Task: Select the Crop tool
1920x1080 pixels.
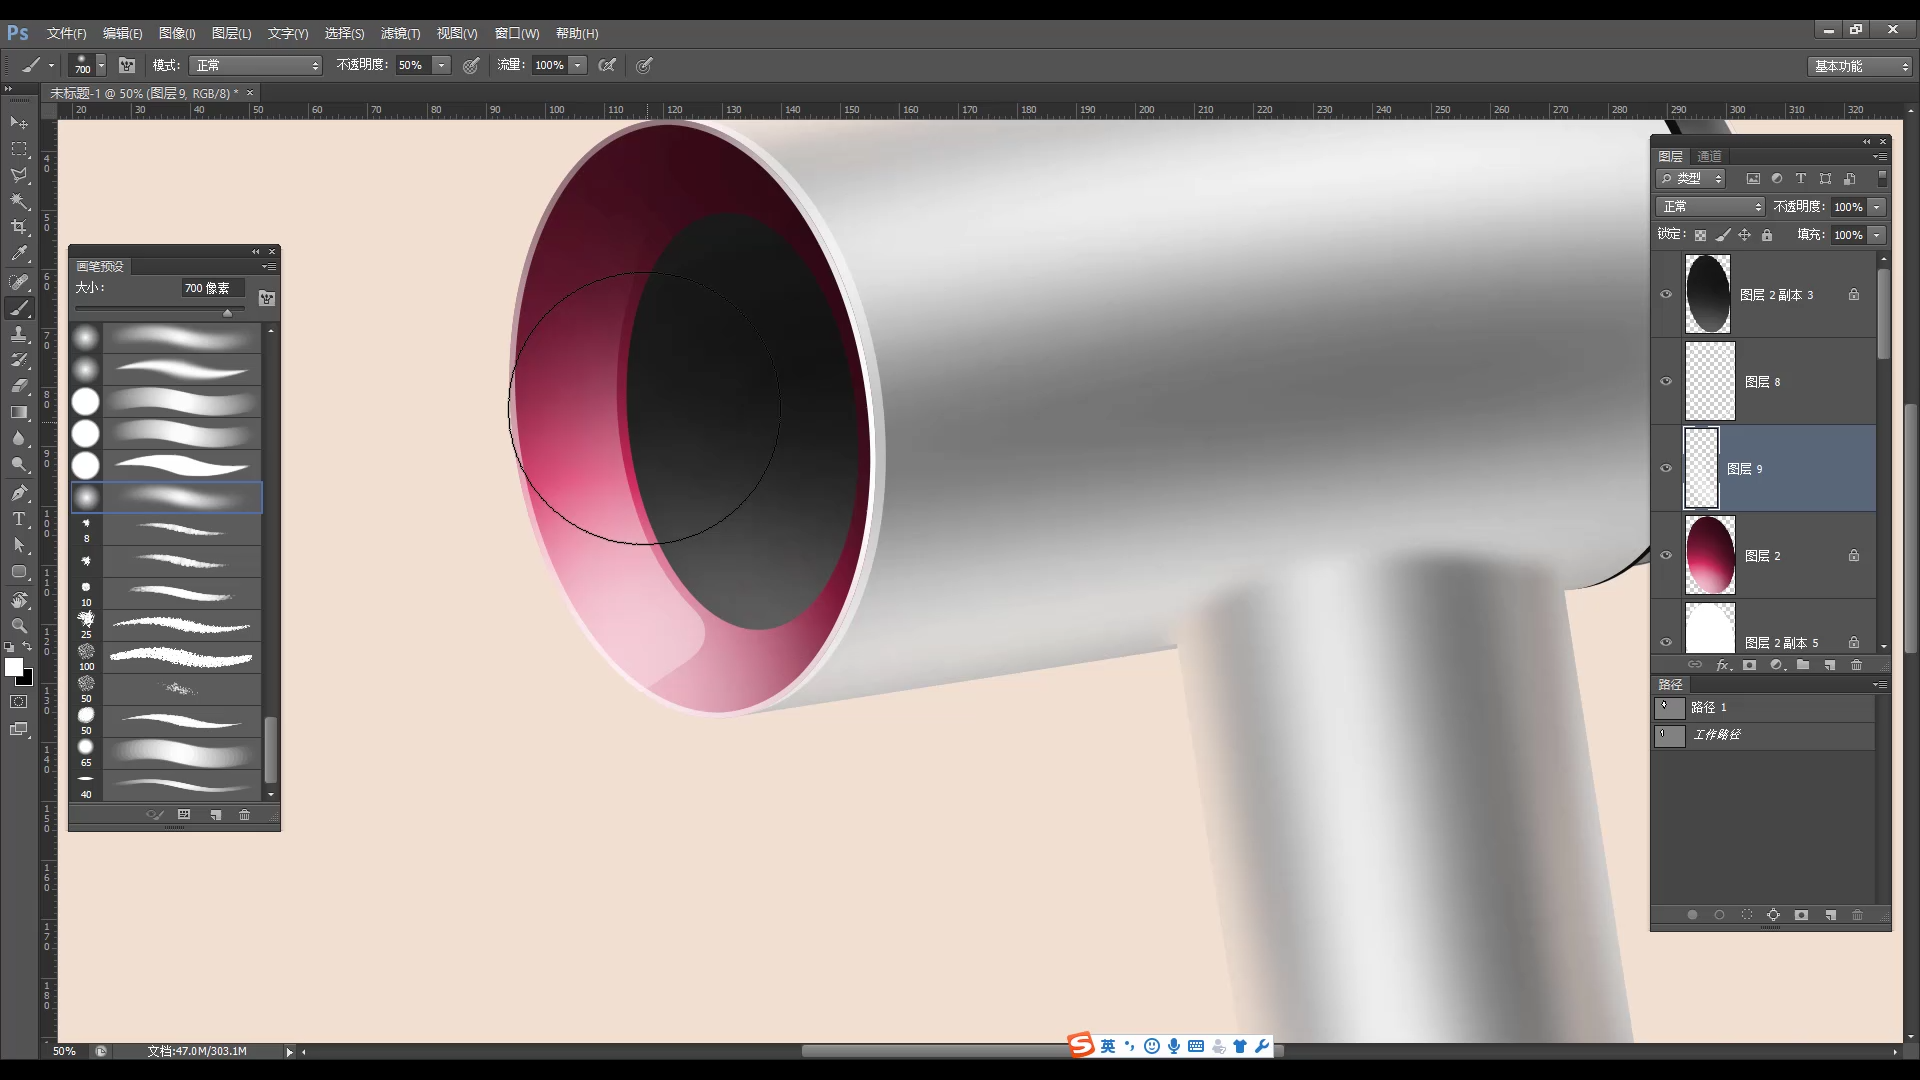Action: click(x=18, y=227)
